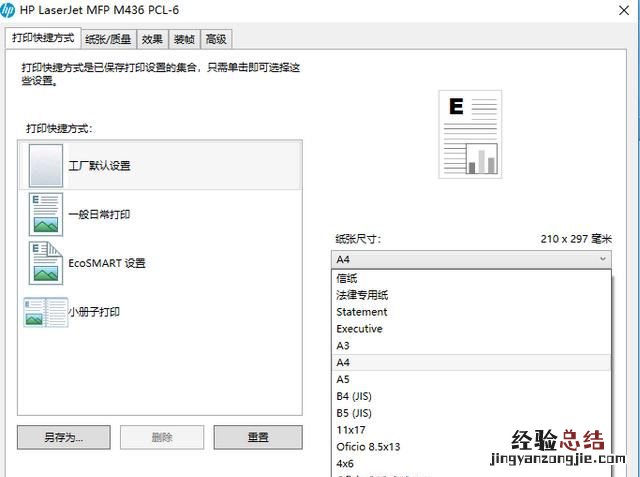Select the 一般日常打印 shortcut text
The width and height of the screenshot is (640, 477).
click(x=99, y=215)
